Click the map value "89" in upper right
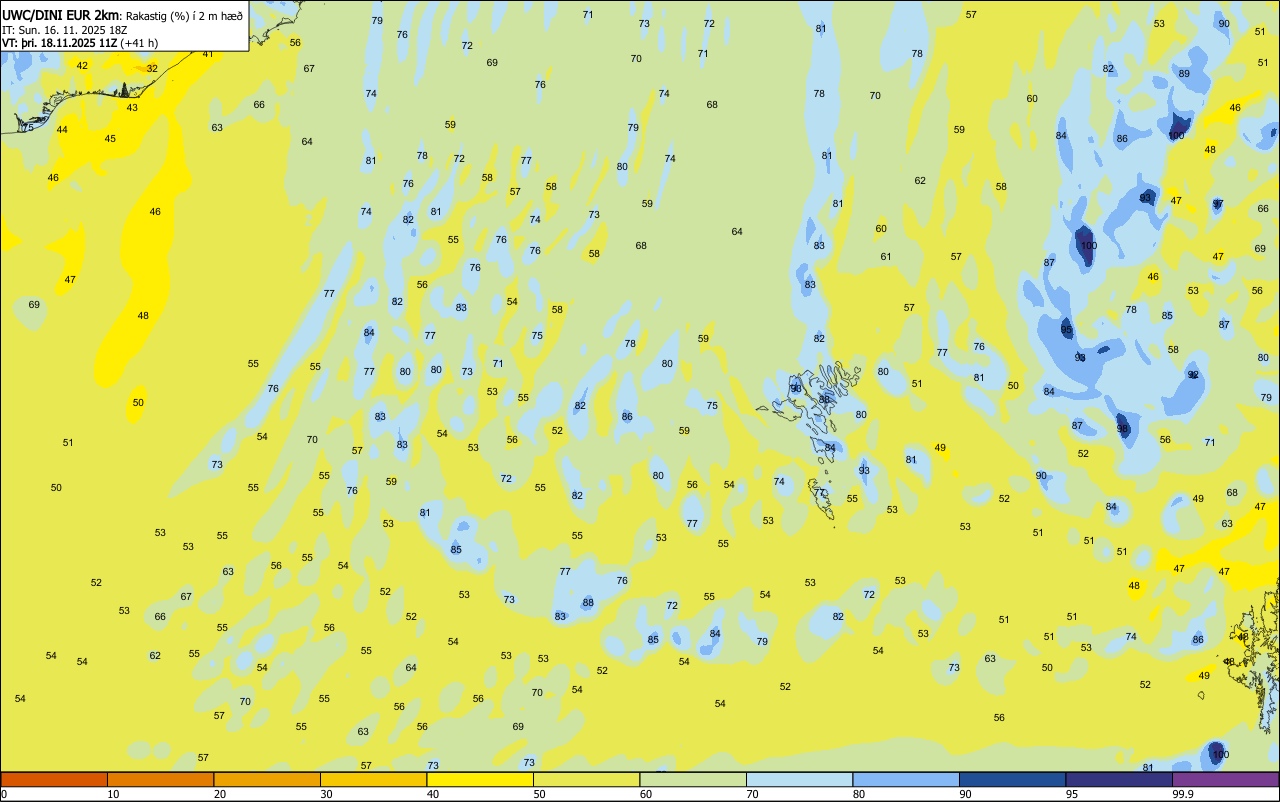 [x=1184, y=74]
